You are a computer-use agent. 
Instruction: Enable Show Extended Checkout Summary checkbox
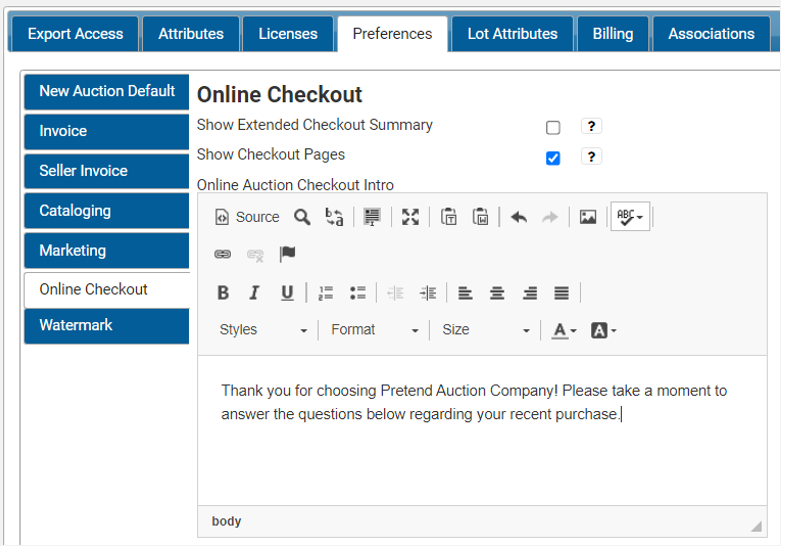tap(553, 127)
